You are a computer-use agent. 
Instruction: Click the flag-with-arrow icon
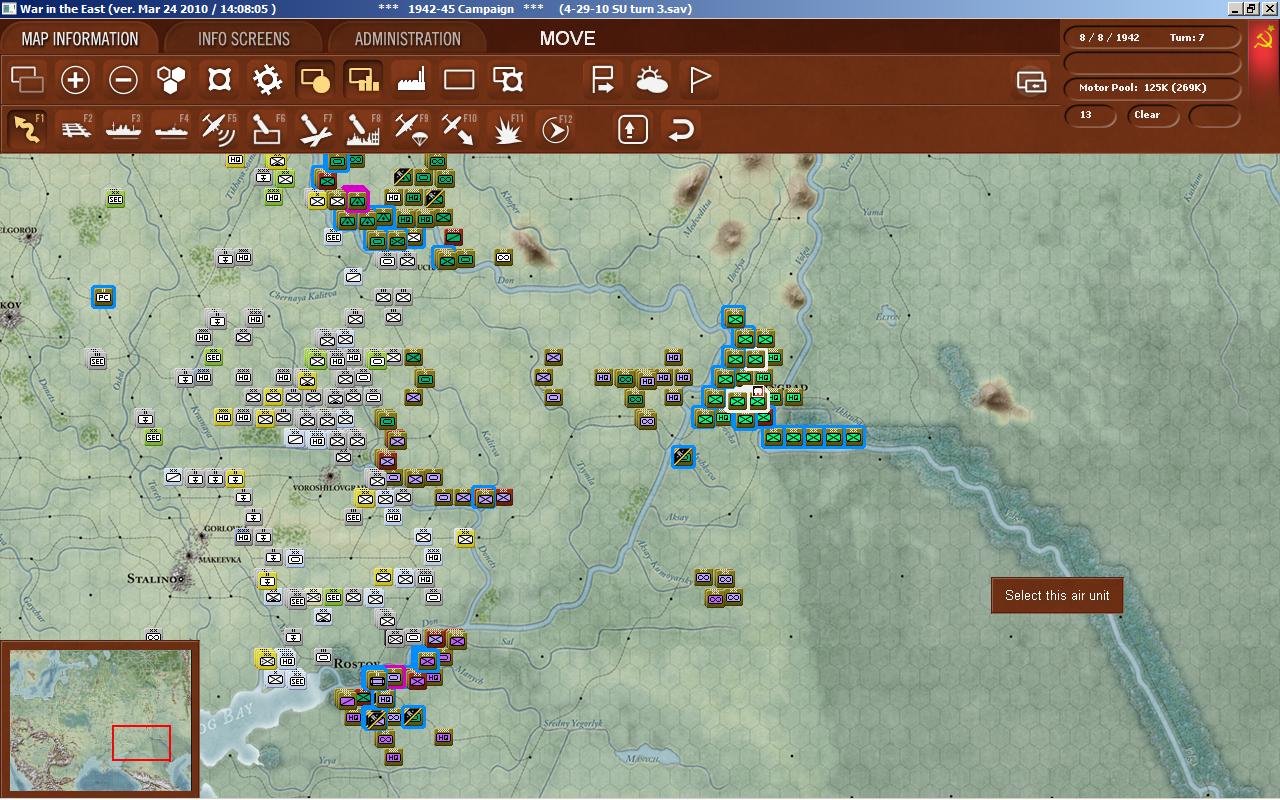click(603, 79)
